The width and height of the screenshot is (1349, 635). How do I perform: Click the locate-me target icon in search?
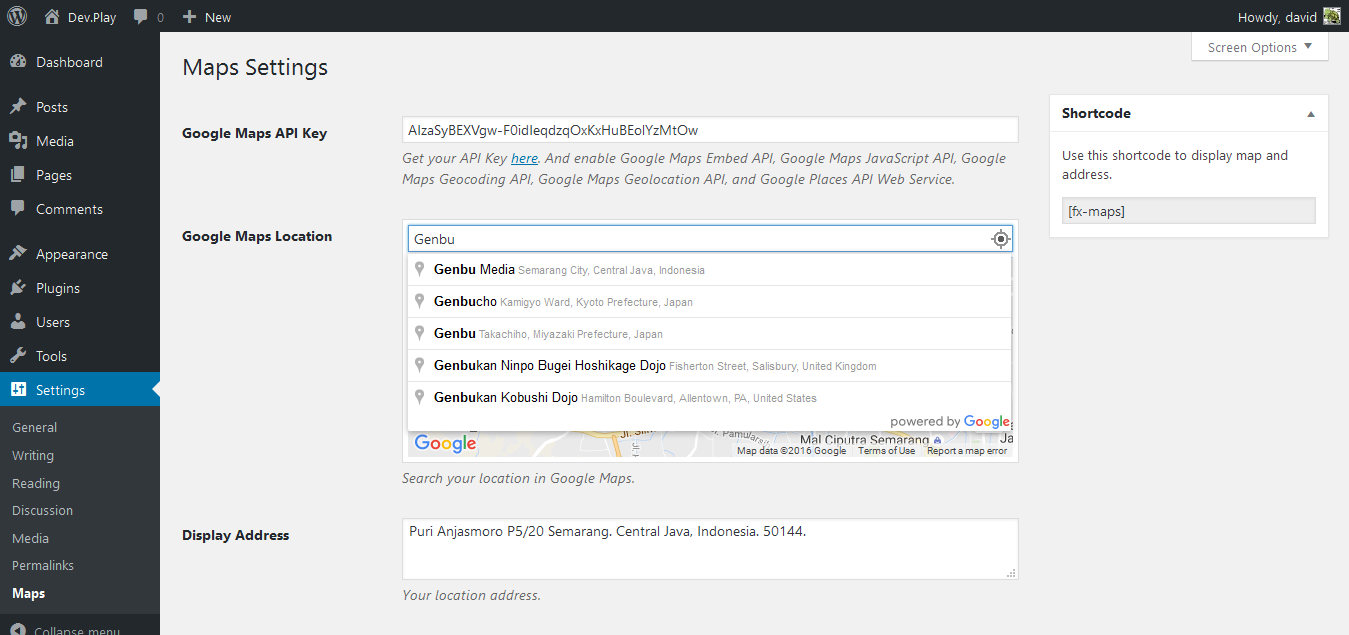1000,239
